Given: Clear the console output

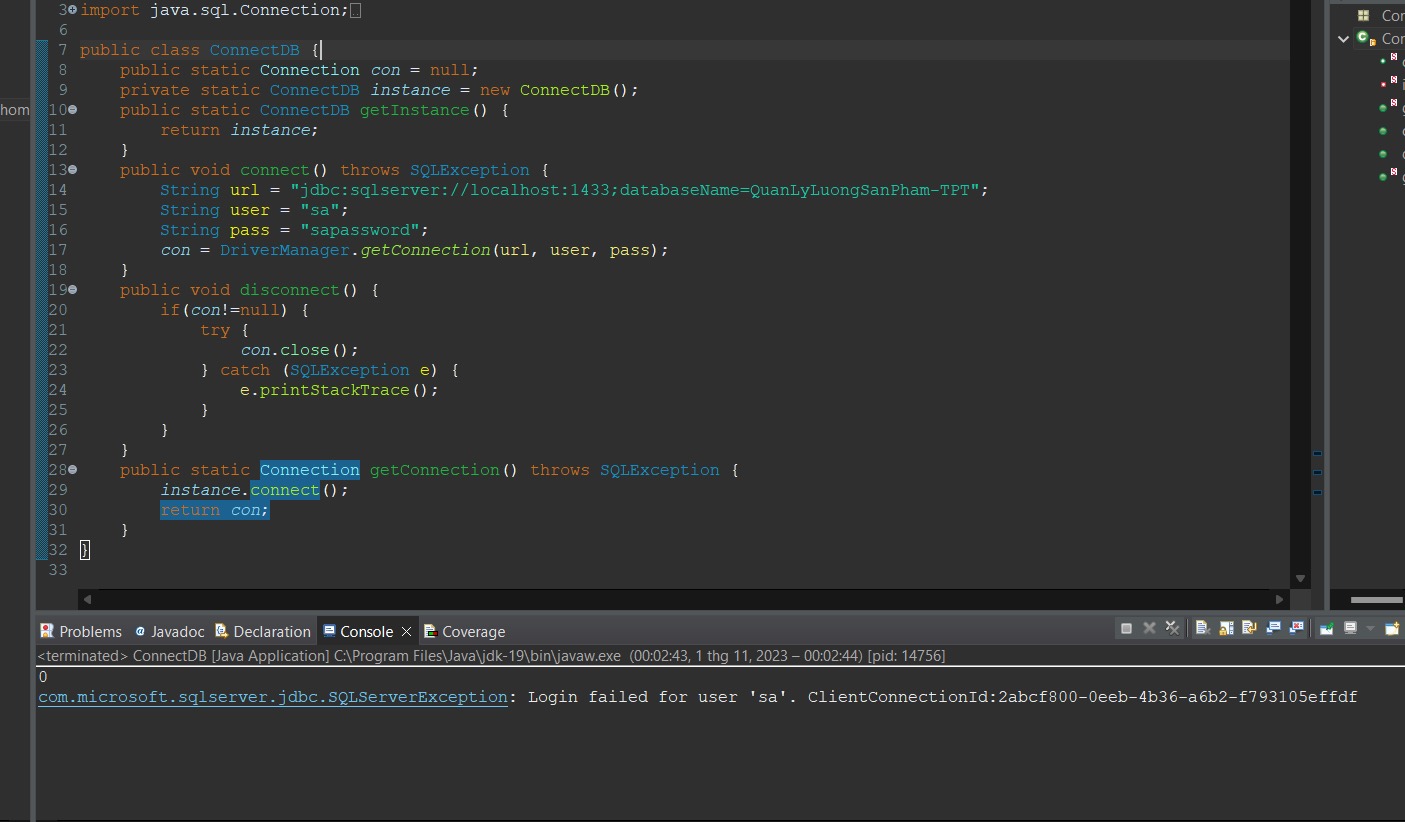Looking at the screenshot, I should 1203,629.
